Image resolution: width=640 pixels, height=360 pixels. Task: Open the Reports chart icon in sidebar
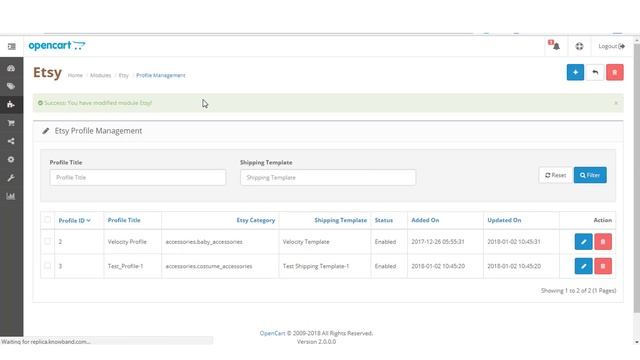coord(11,196)
